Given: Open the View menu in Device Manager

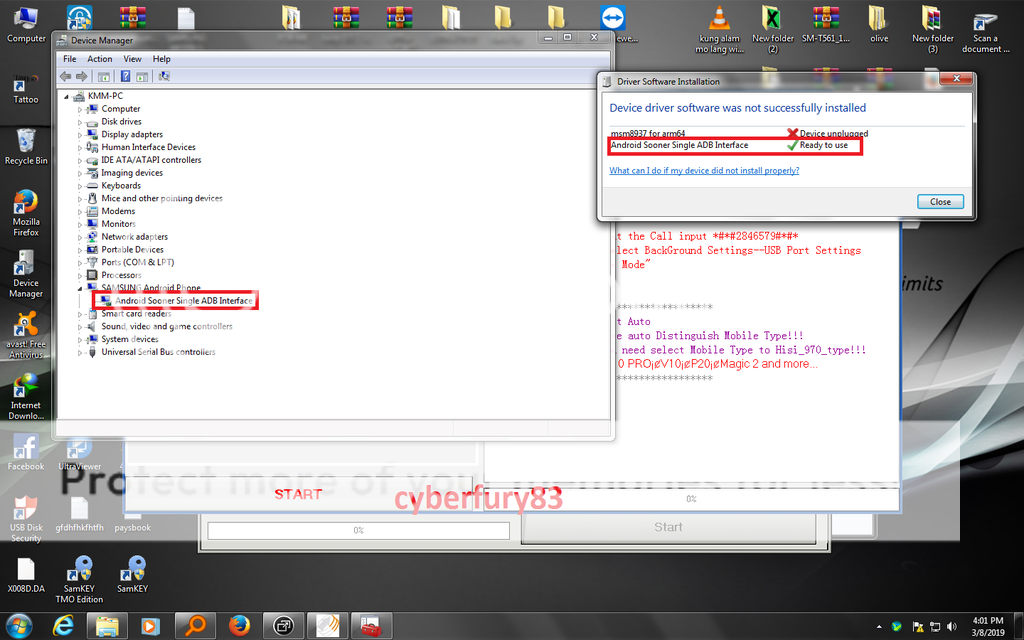Looking at the screenshot, I should [x=132, y=59].
